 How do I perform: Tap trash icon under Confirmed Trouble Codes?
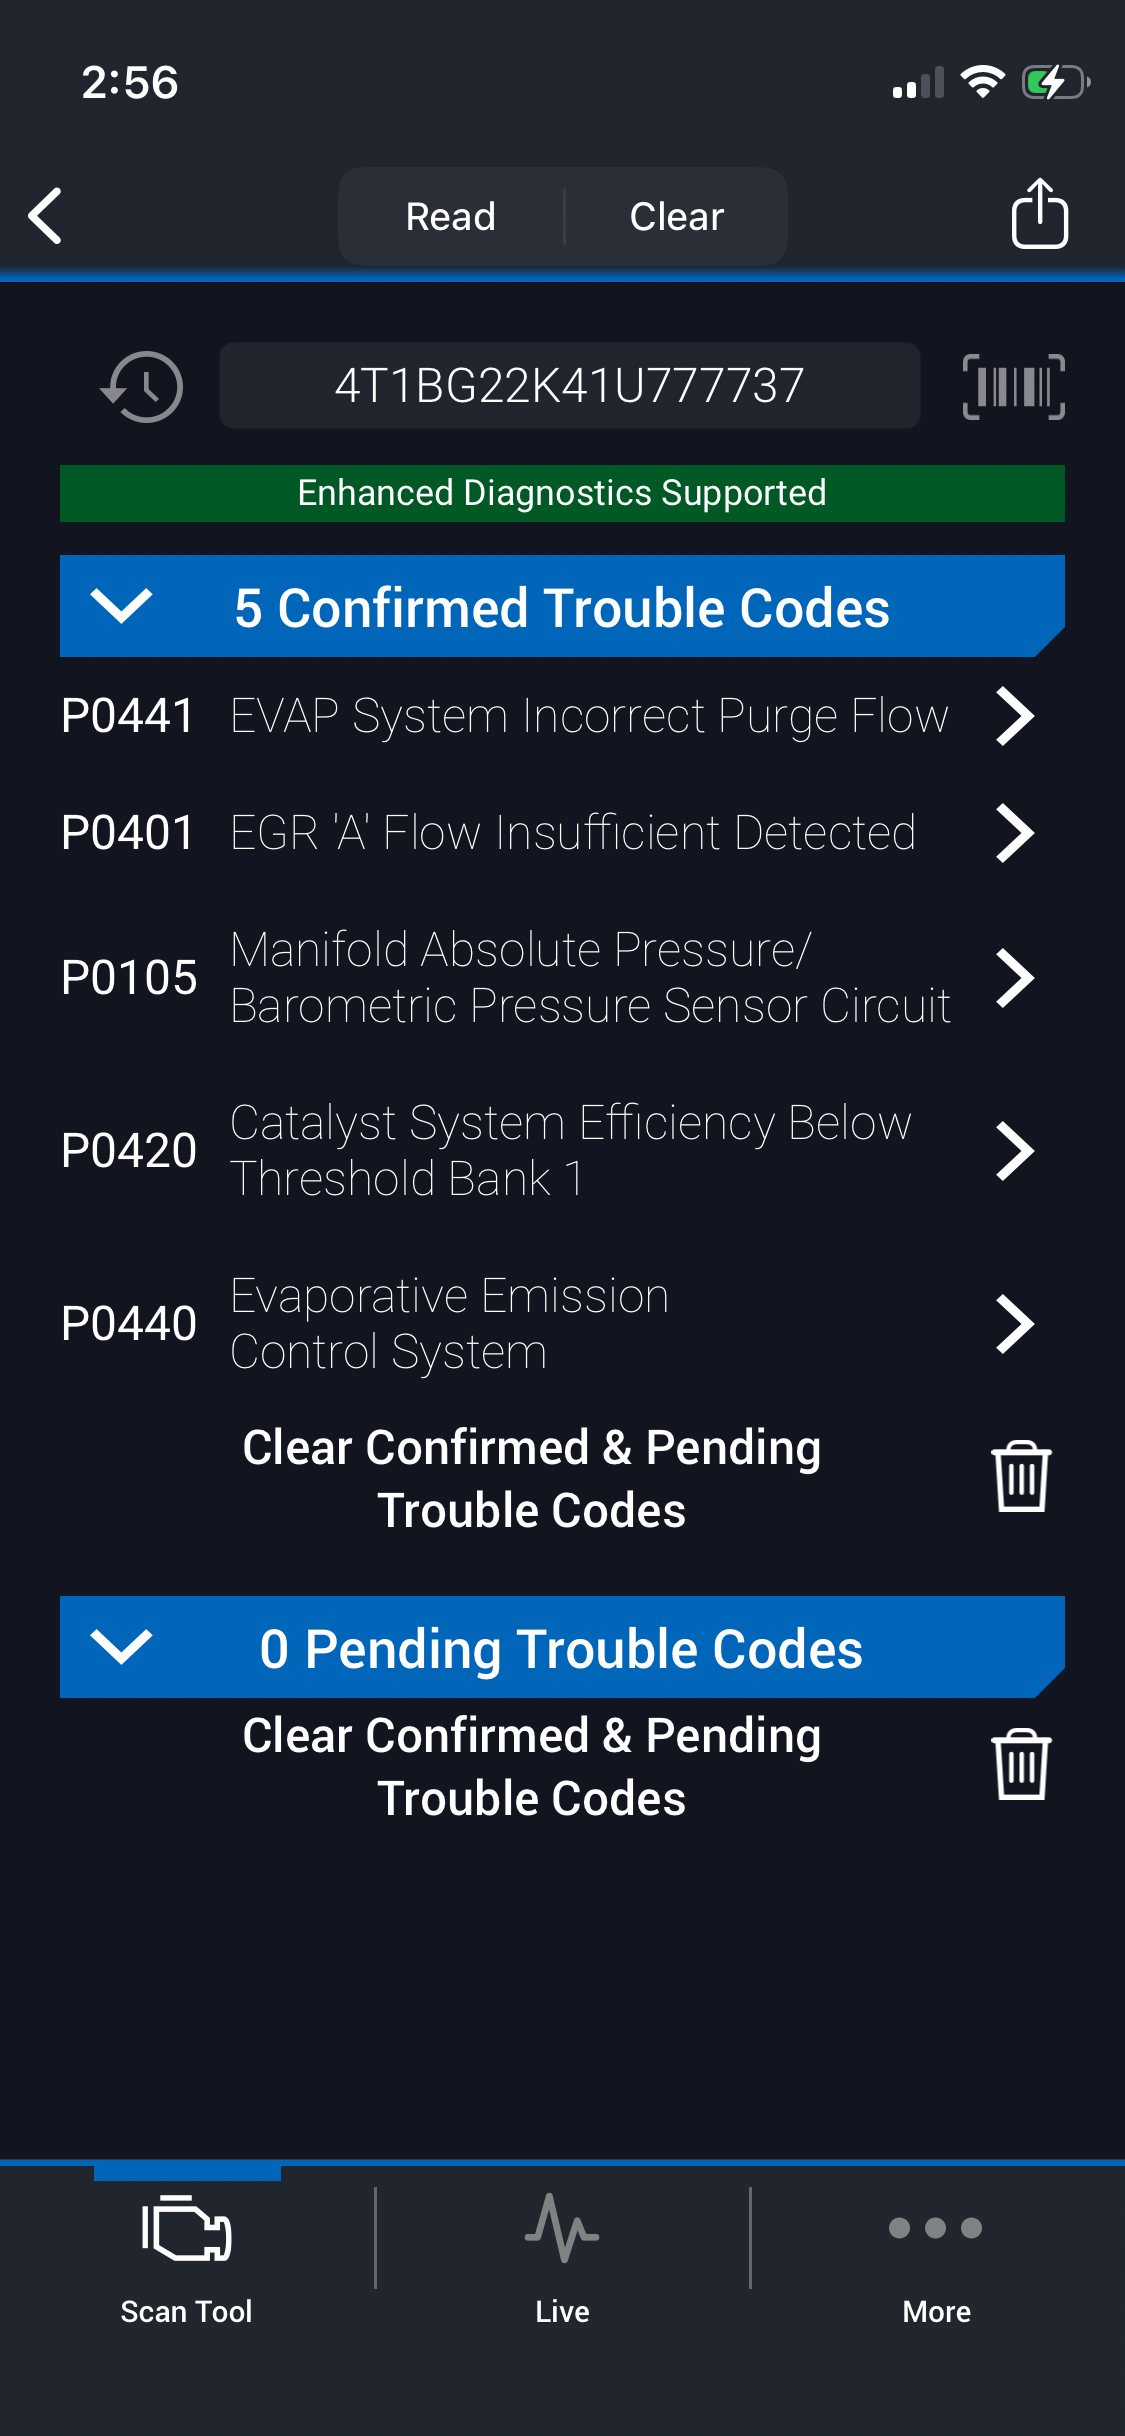tap(1020, 1477)
